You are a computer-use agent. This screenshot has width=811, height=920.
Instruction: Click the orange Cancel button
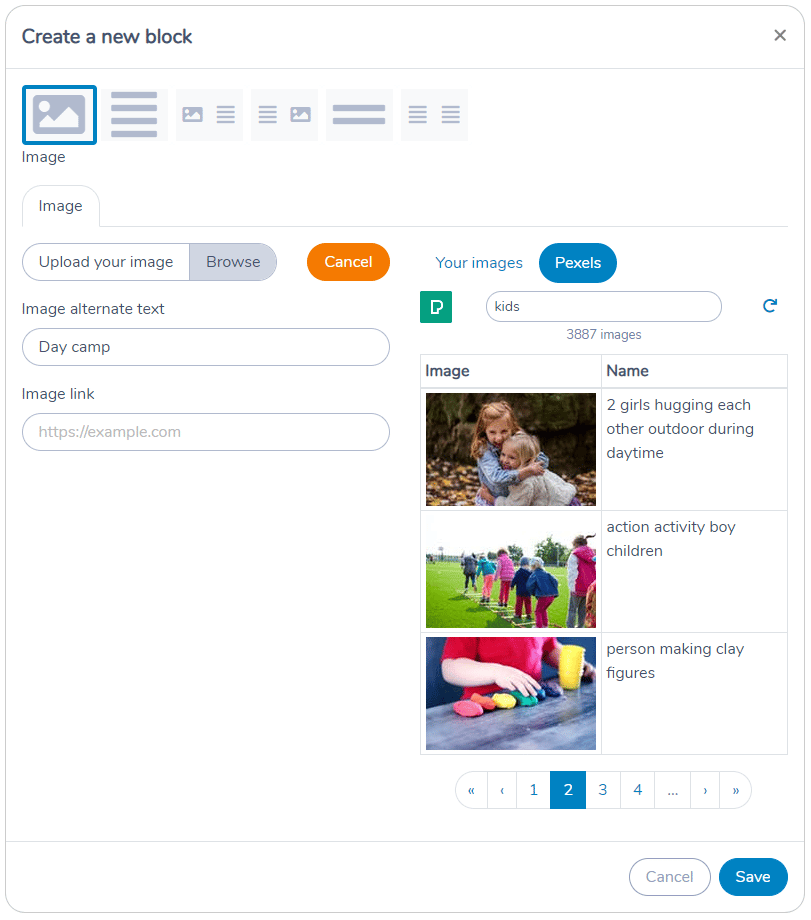[349, 262]
